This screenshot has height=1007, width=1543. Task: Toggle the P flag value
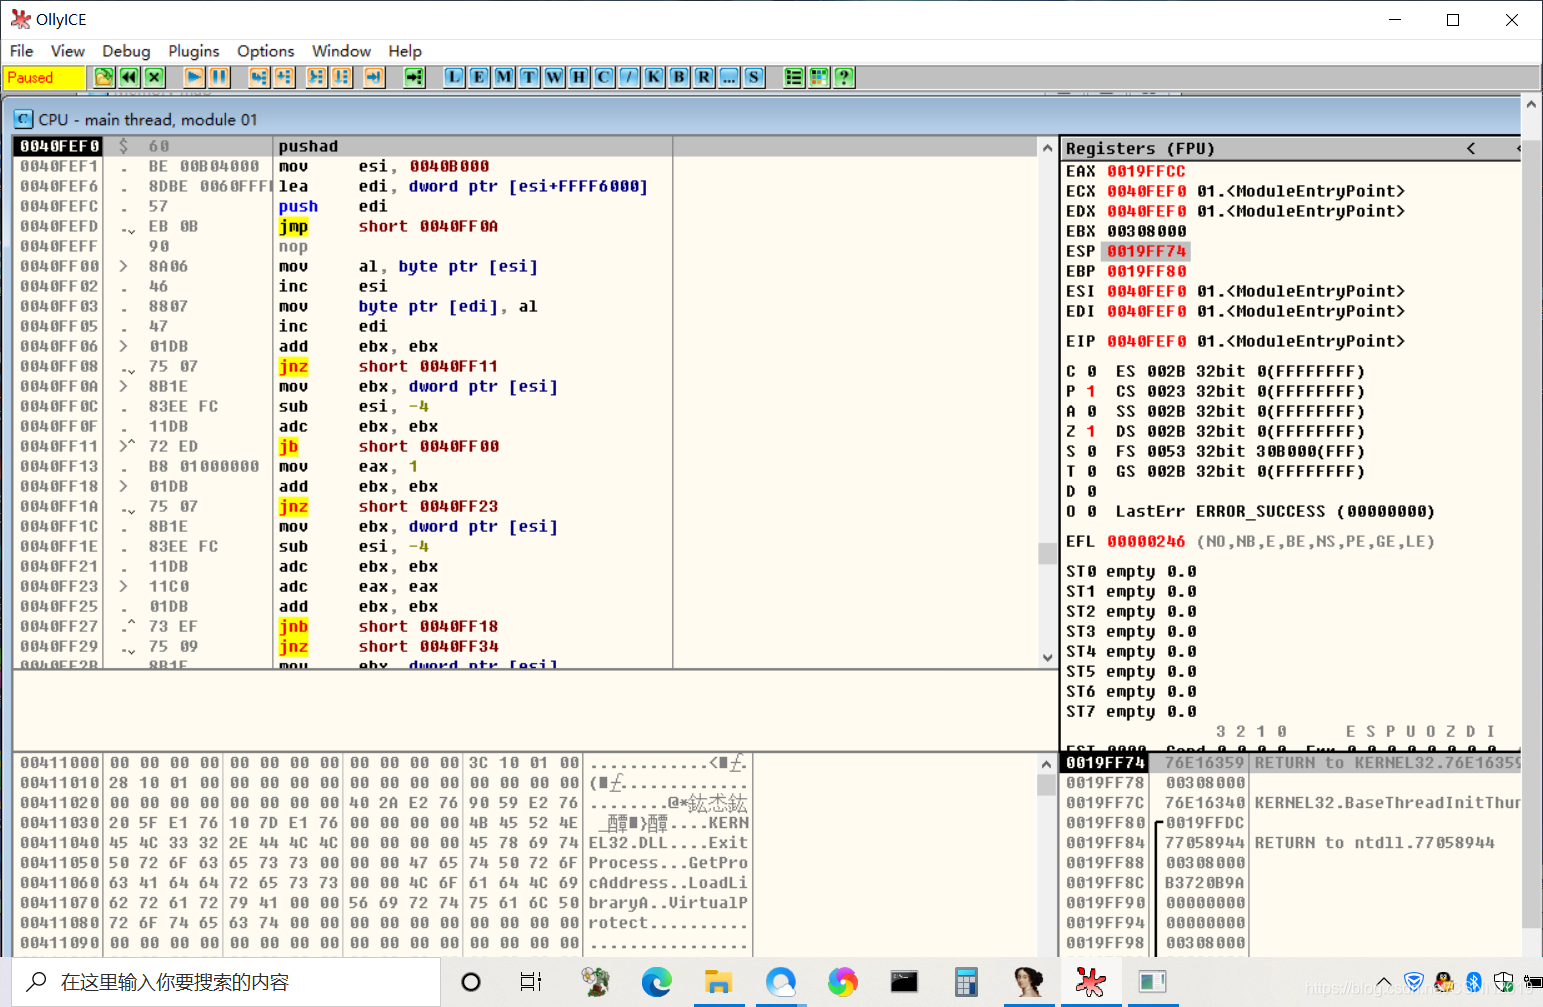pos(1091,391)
